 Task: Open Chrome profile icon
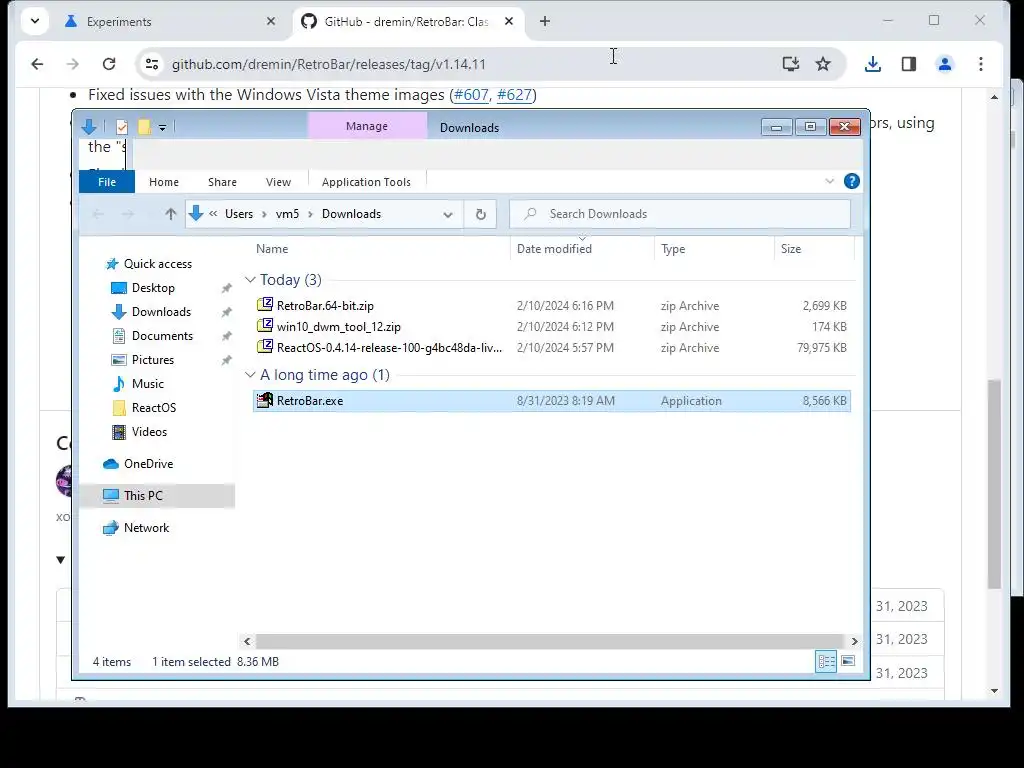tap(944, 64)
